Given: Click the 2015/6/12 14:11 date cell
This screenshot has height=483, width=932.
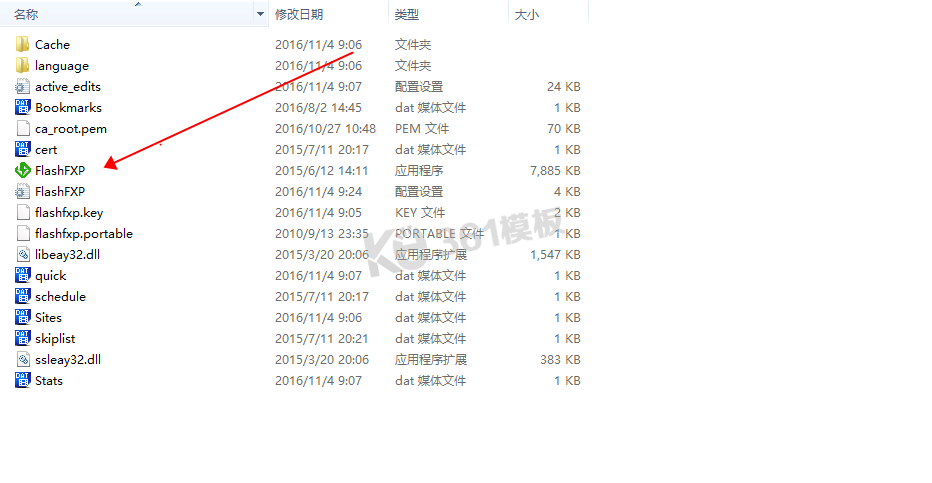Looking at the screenshot, I should [322, 171].
